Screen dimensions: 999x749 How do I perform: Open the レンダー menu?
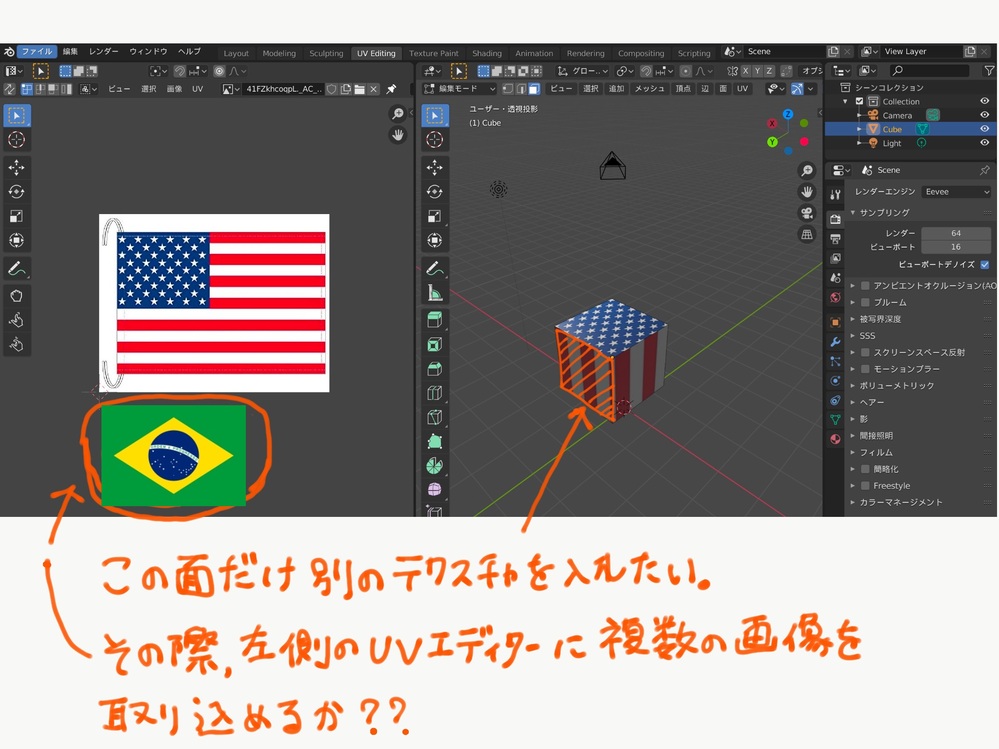pyautogui.click(x=104, y=52)
